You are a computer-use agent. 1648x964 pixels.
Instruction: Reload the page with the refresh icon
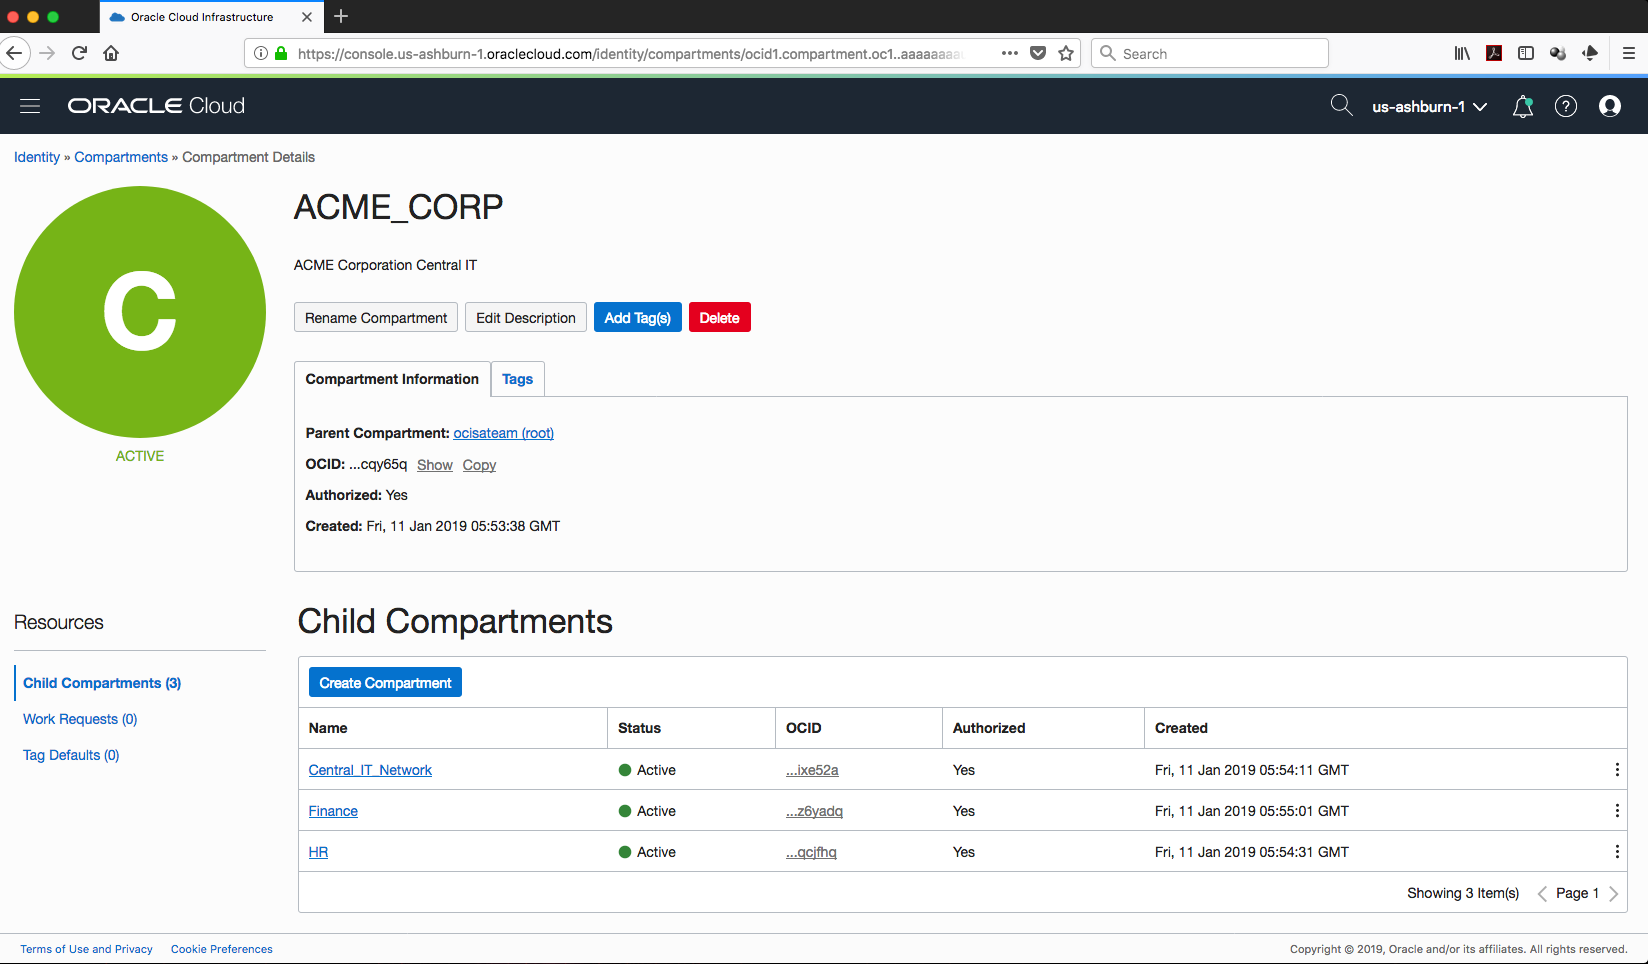coord(79,53)
